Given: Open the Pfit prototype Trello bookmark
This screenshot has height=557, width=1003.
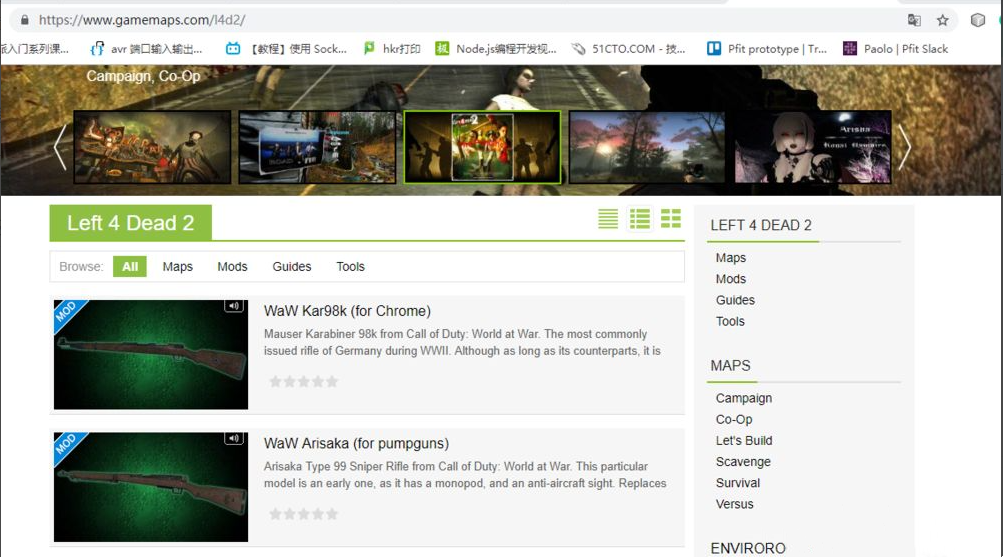Looking at the screenshot, I should 767,49.
